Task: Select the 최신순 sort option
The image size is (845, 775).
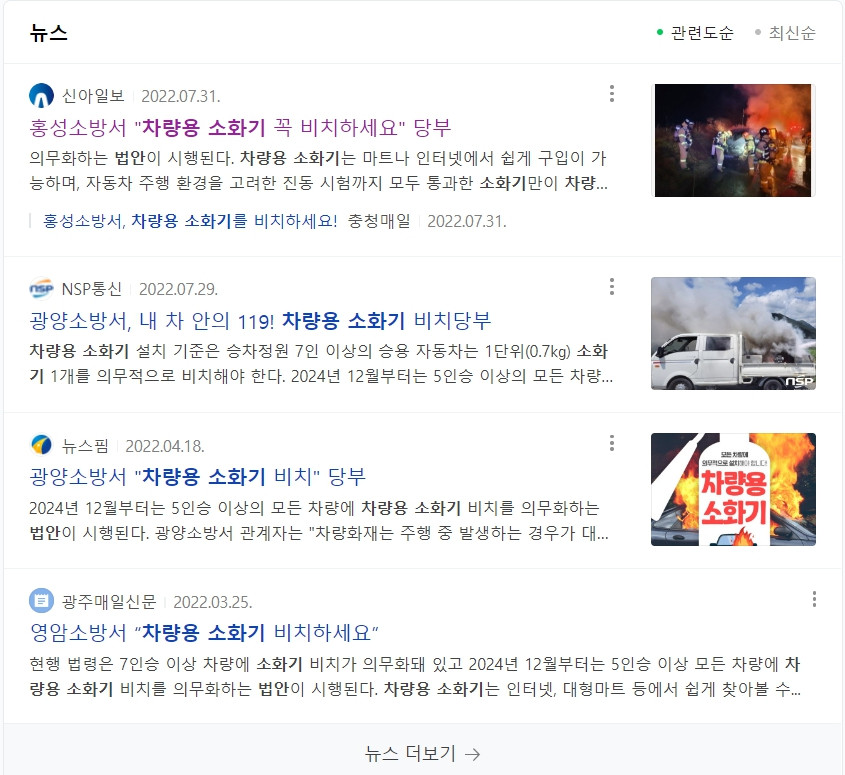Action: (x=785, y=33)
